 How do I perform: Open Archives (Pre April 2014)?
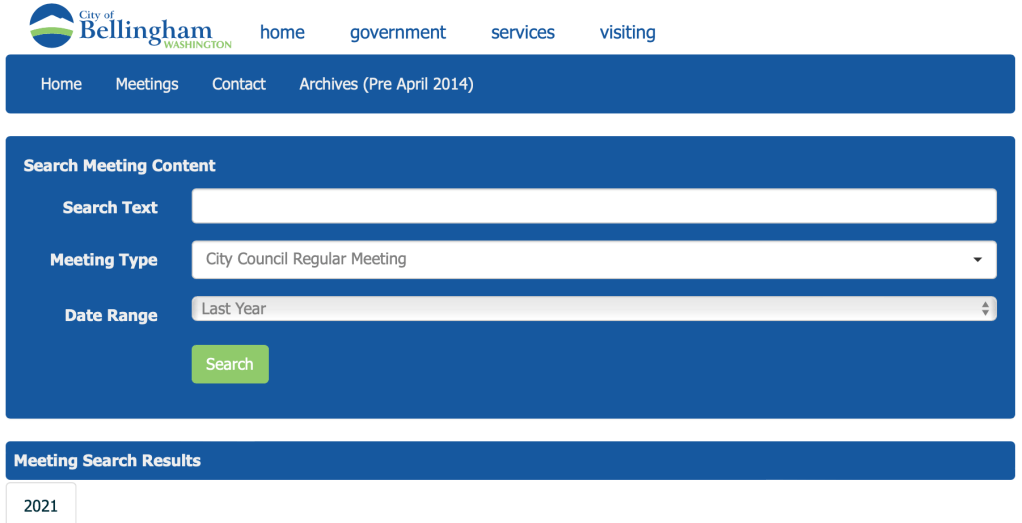pyautogui.click(x=386, y=84)
